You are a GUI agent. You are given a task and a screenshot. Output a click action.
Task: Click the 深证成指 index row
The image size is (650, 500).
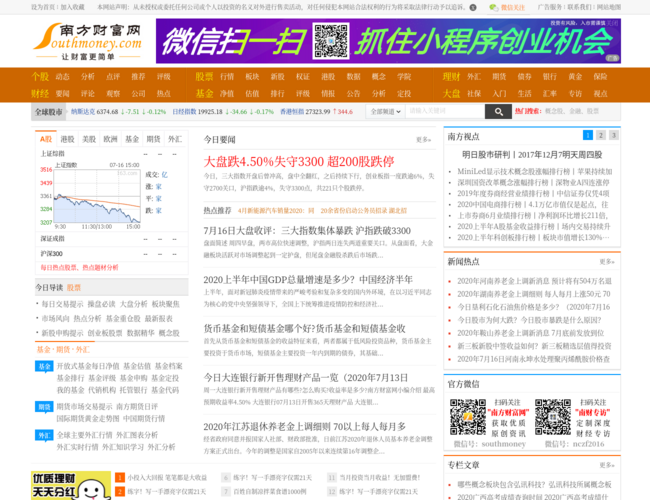click(110, 239)
